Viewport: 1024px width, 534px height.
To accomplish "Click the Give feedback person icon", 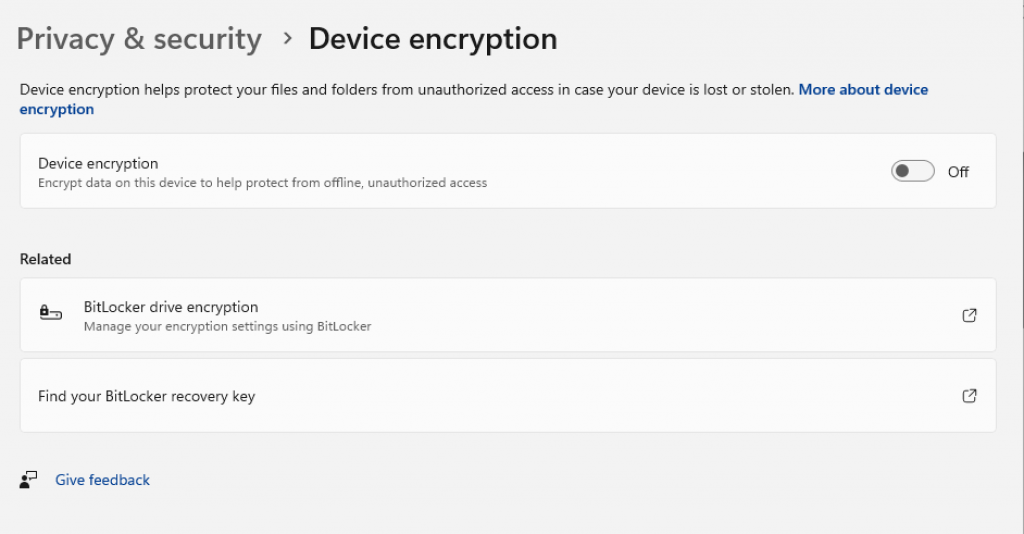I will (28, 480).
